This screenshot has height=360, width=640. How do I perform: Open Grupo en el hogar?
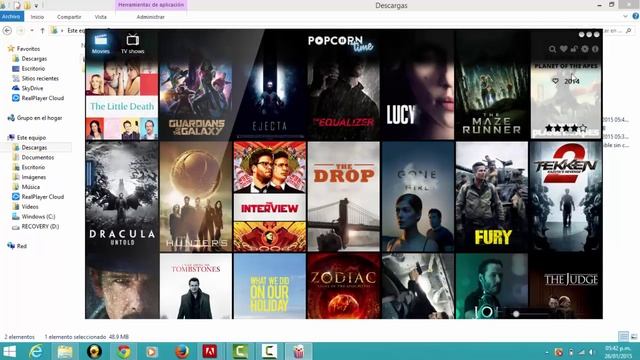40,118
